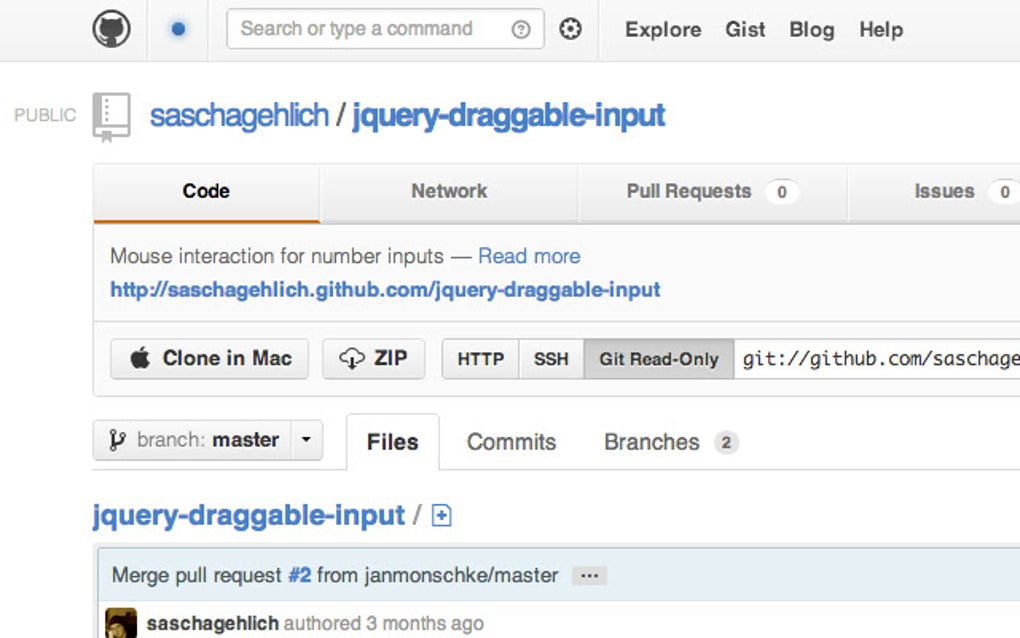Click the GitHub Octocat logo icon
Viewport: 1020px width, 638px height.
coord(112,29)
